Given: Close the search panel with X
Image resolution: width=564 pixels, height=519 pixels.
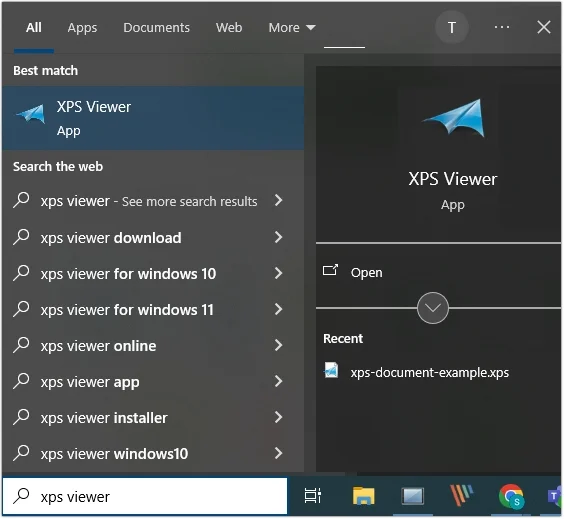Looking at the screenshot, I should (543, 27).
